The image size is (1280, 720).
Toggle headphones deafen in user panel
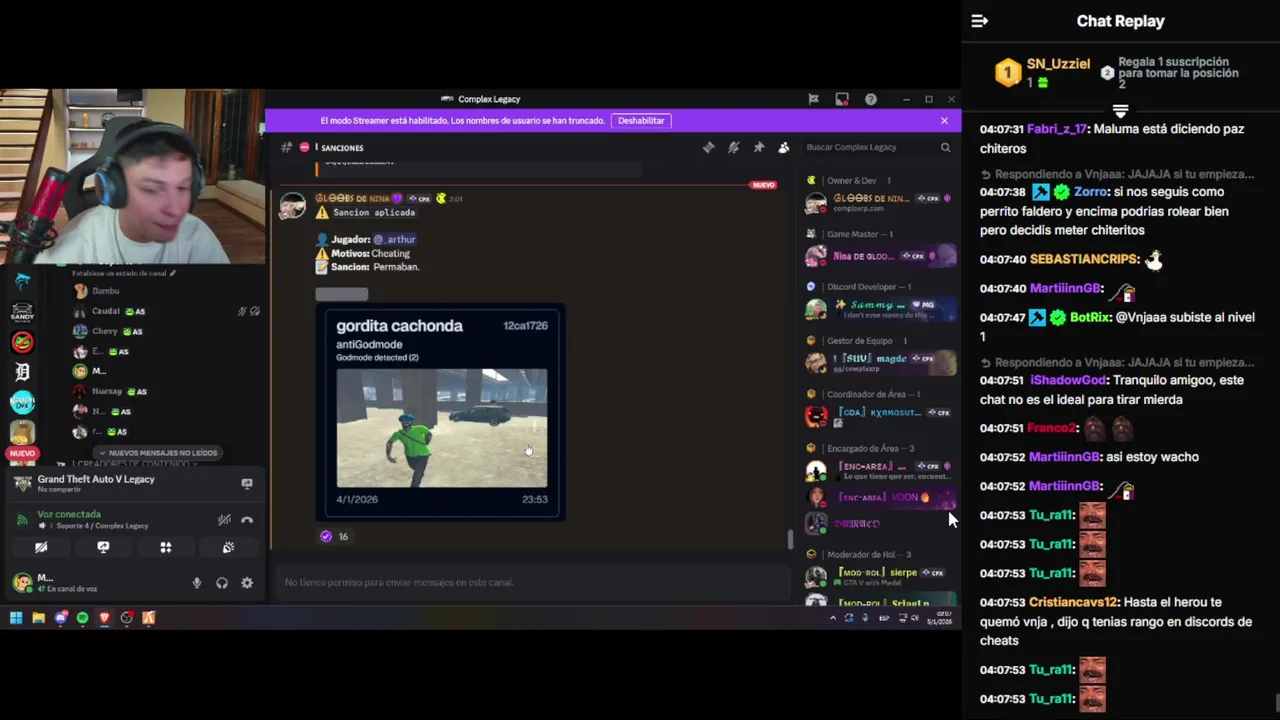[x=222, y=583]
